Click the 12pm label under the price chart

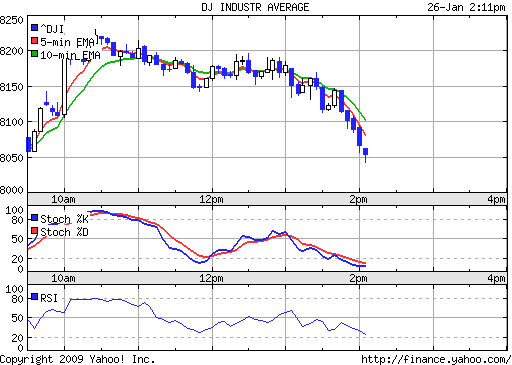[x=211, y=199]
